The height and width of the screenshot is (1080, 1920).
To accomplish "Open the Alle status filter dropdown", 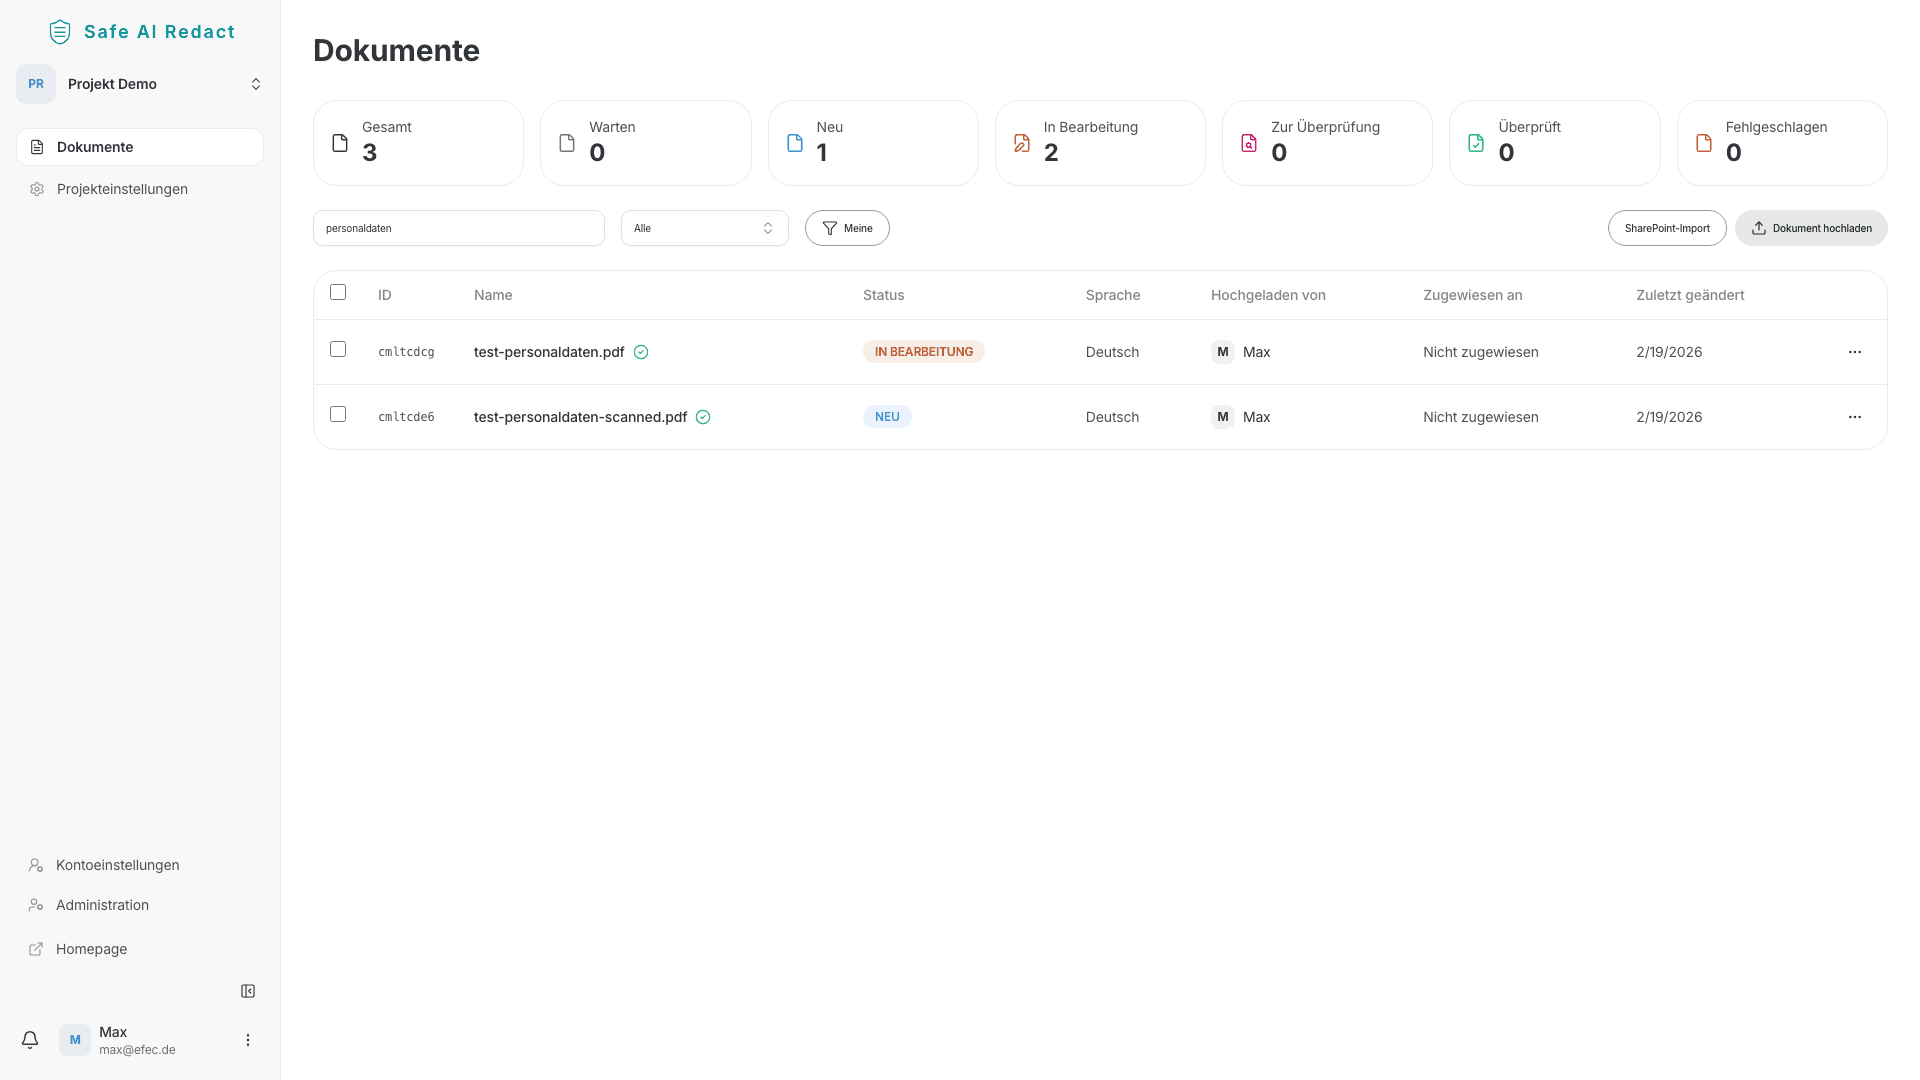I will click(704, 228).
